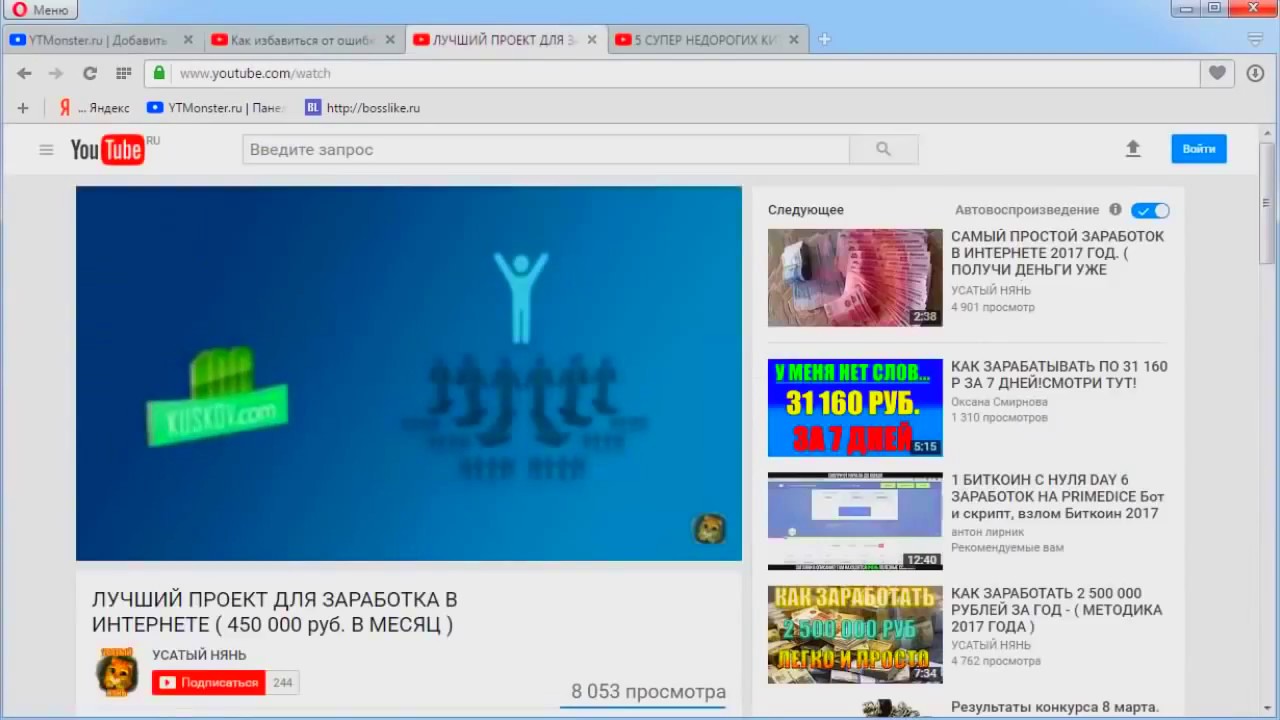The width and height of the screenshot is (1280, 720).
Task: Go back with the back arrow
Action: [24, 73]
